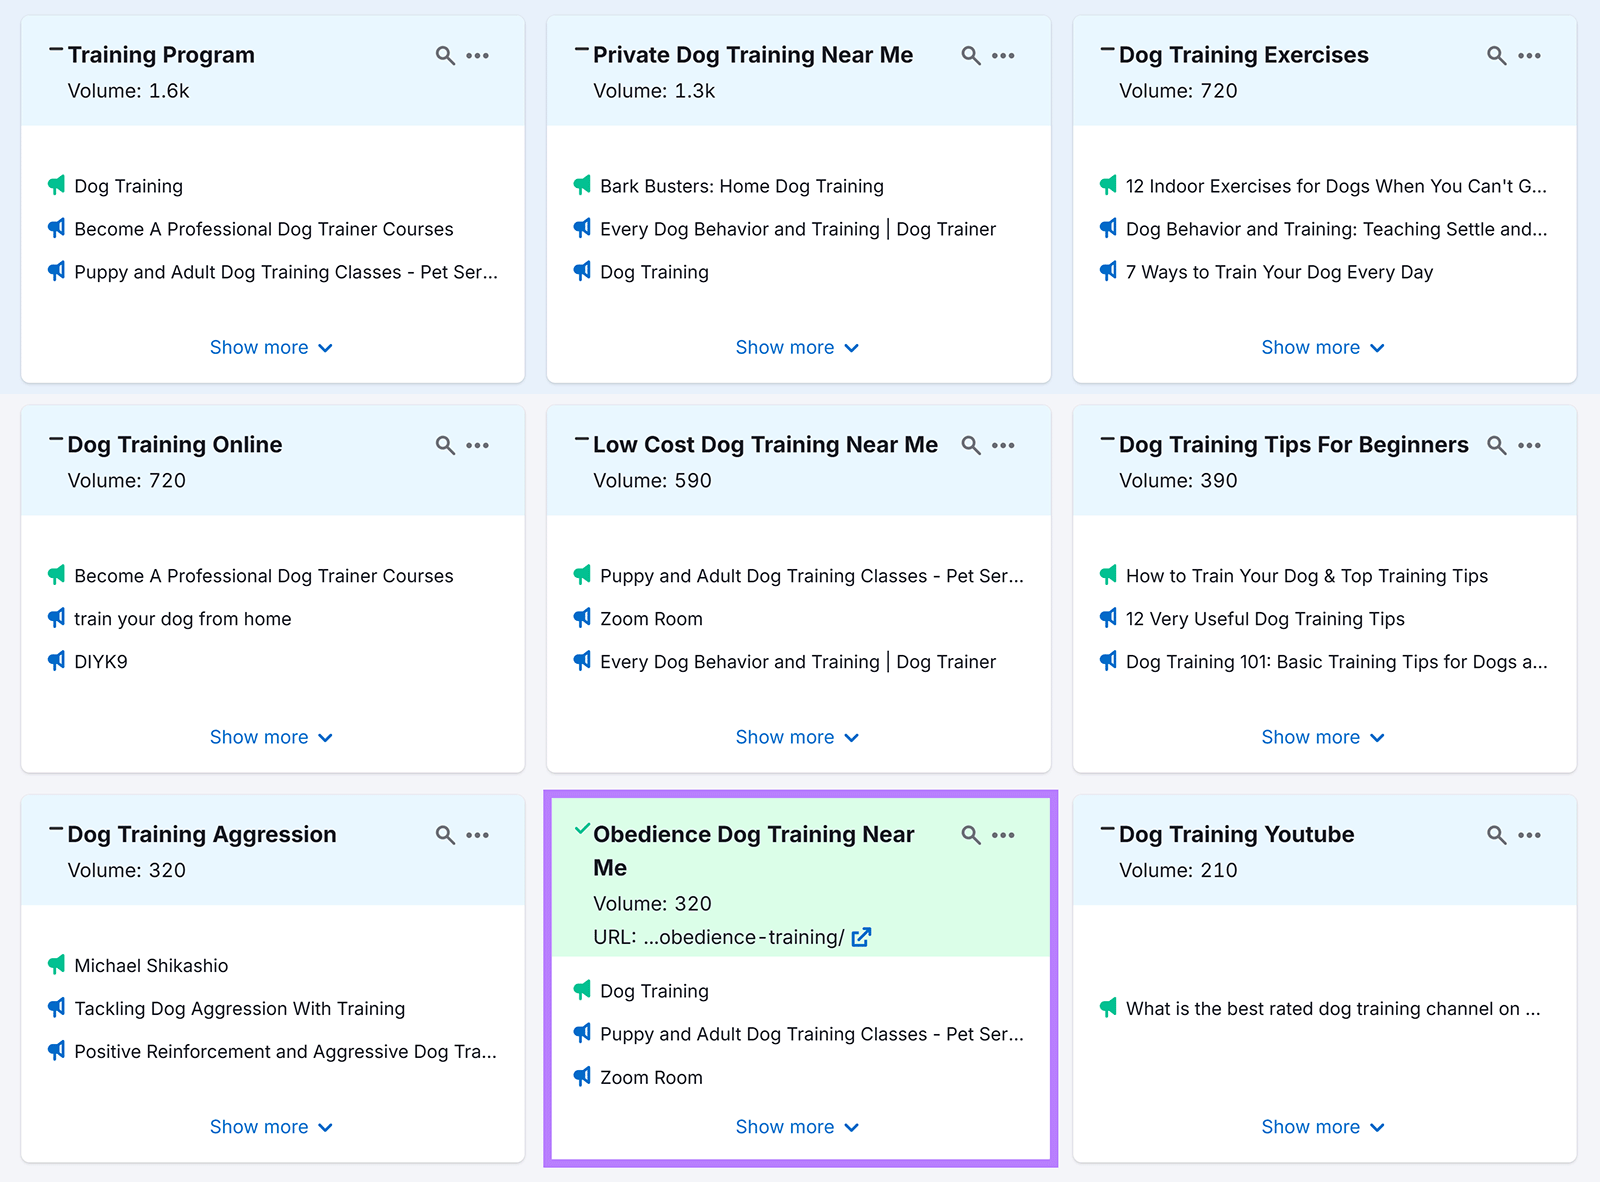Click the external link icon next to obedience-training URL
The width and height of the screenshot is (1600, 1182).
(x=862, y=938)
